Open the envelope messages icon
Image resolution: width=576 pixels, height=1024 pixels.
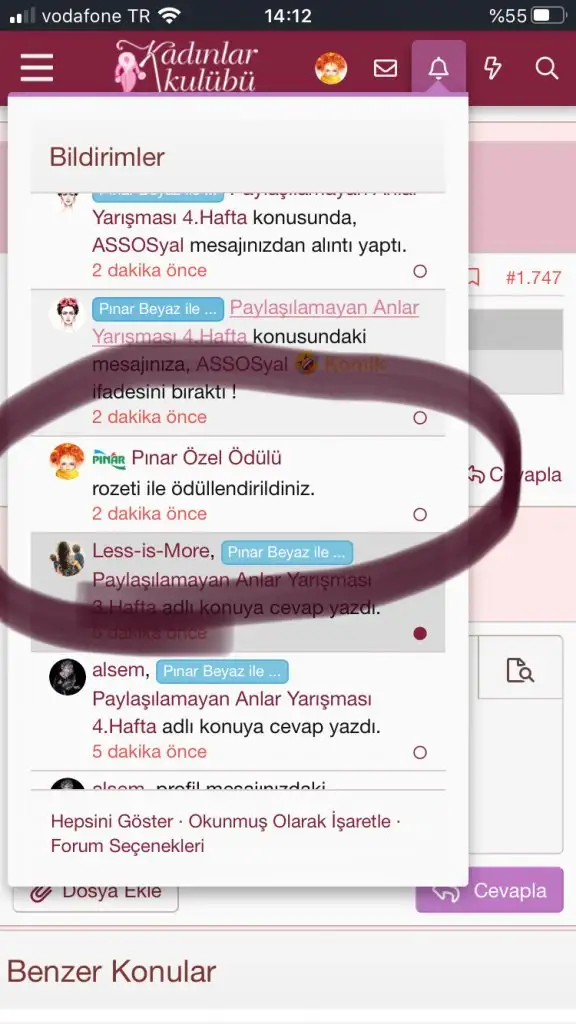click(385, 68)
